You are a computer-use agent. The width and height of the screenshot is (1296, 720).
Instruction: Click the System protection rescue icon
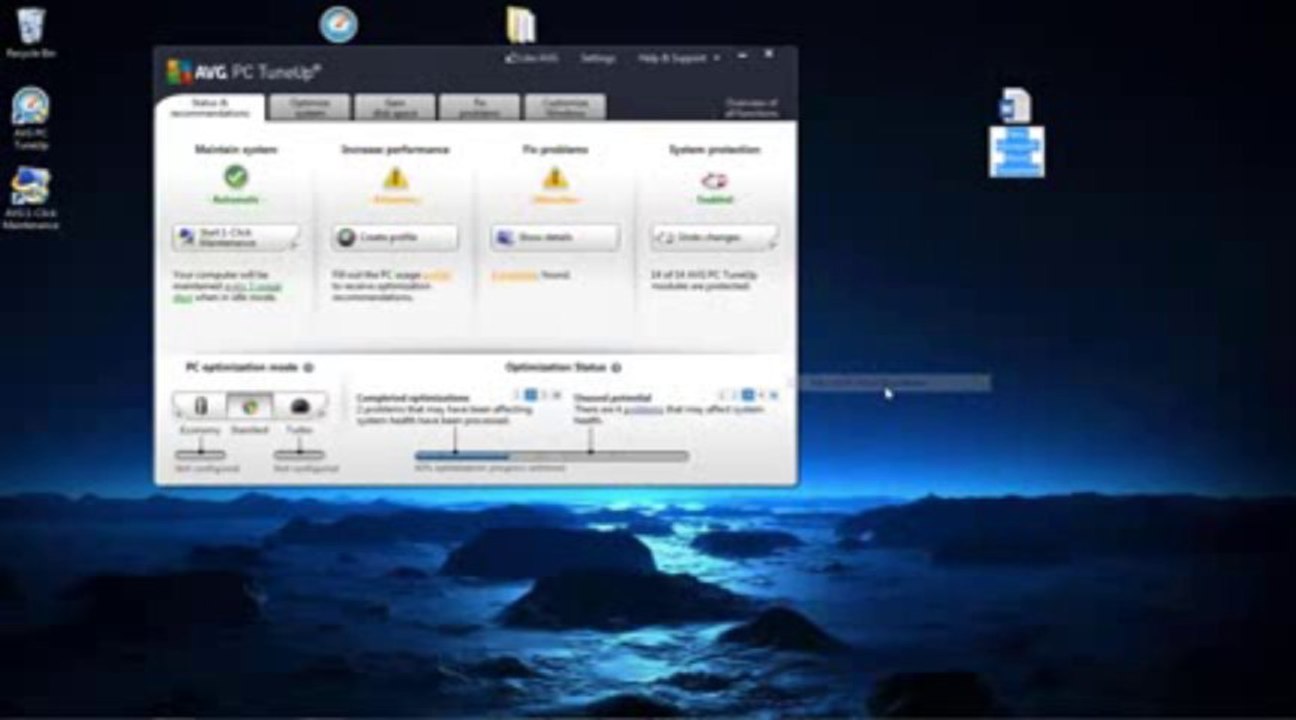tap(714, 180)
